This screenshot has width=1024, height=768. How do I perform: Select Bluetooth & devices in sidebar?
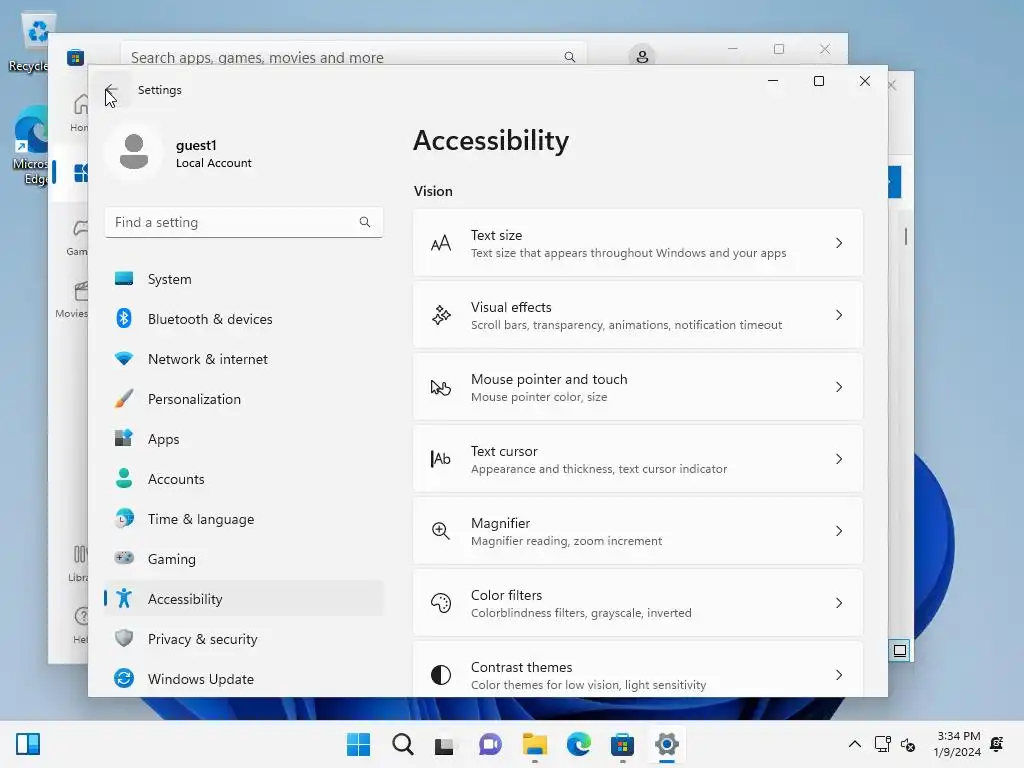[x=244, y=319]
